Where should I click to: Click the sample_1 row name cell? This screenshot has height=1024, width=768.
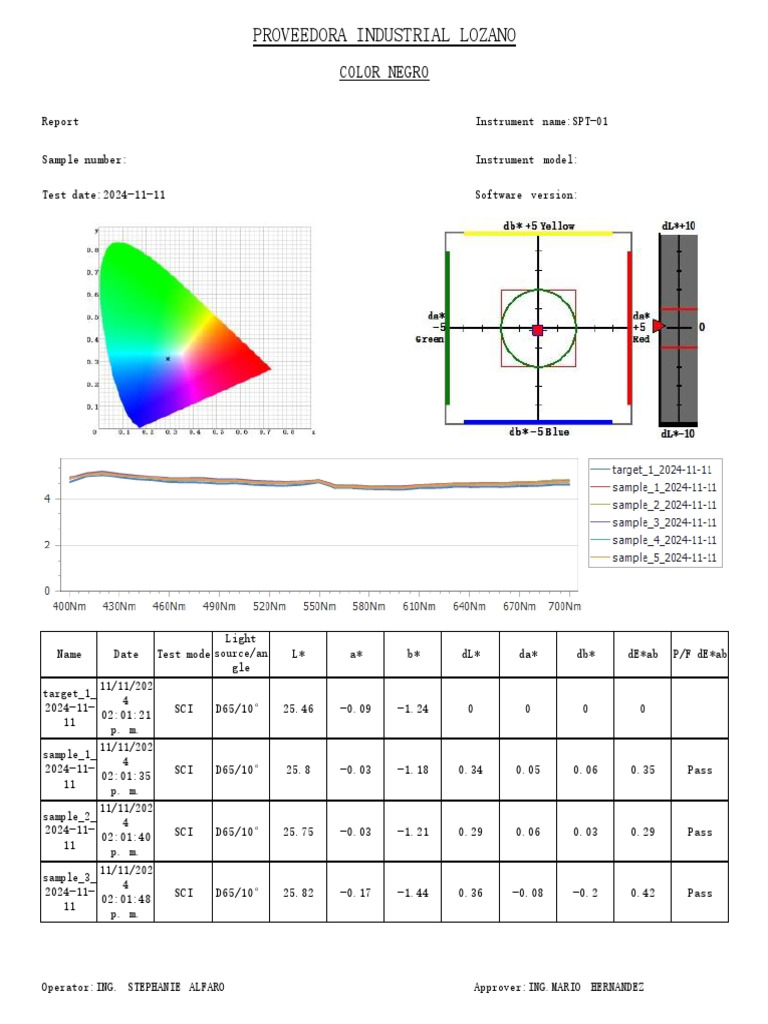coord(69,770)
